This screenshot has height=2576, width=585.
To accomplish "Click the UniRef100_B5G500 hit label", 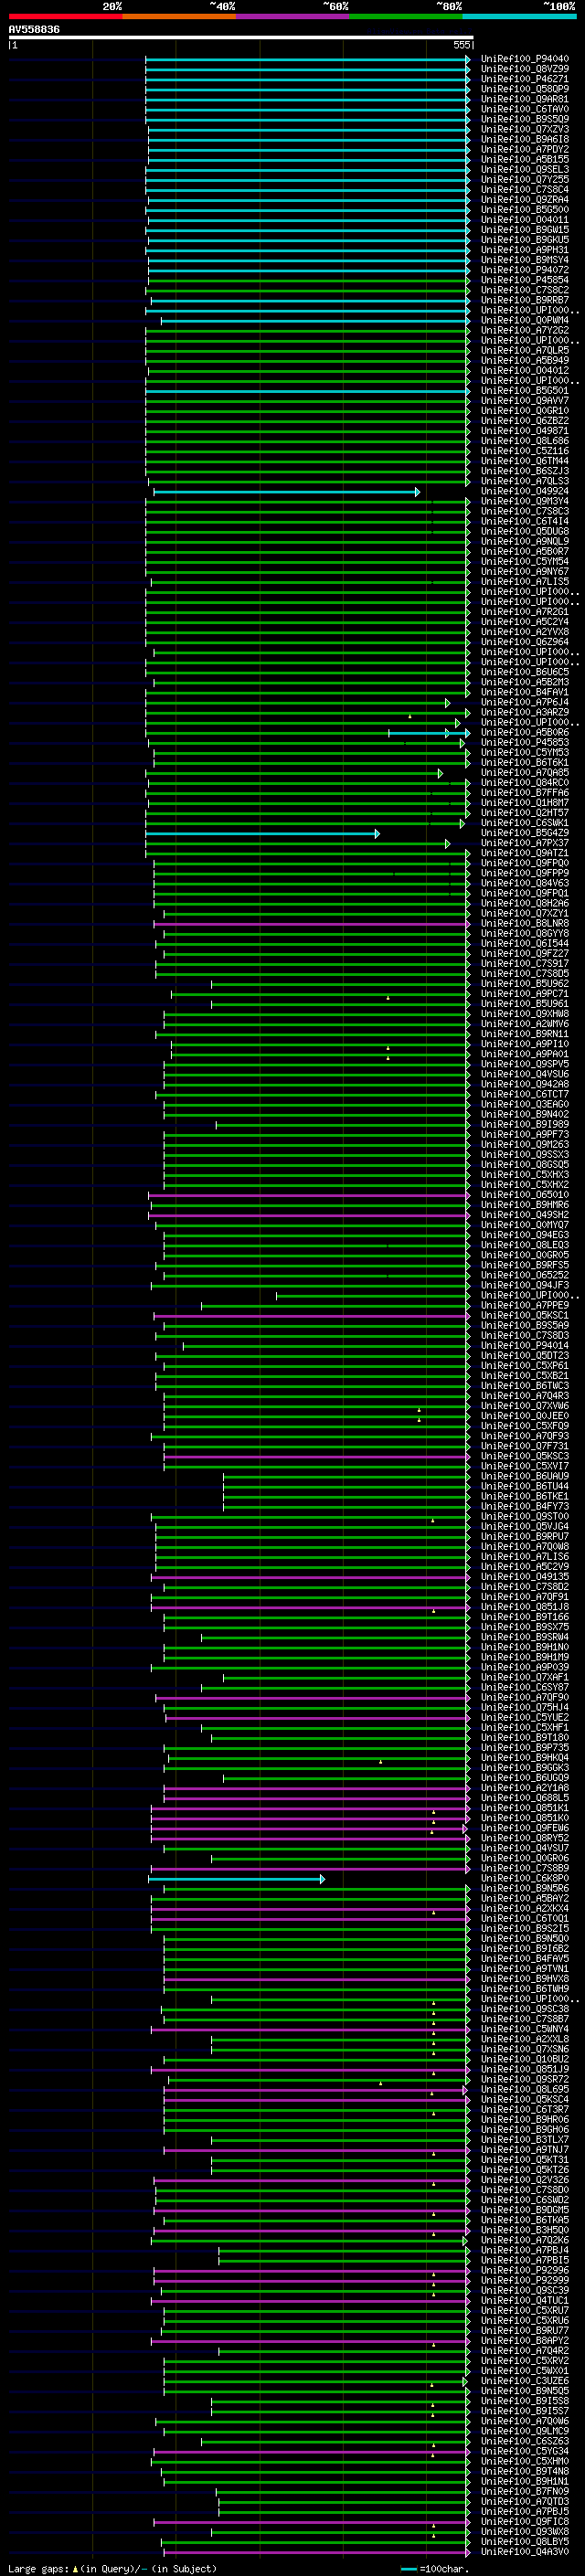I will tap(525, 210).
